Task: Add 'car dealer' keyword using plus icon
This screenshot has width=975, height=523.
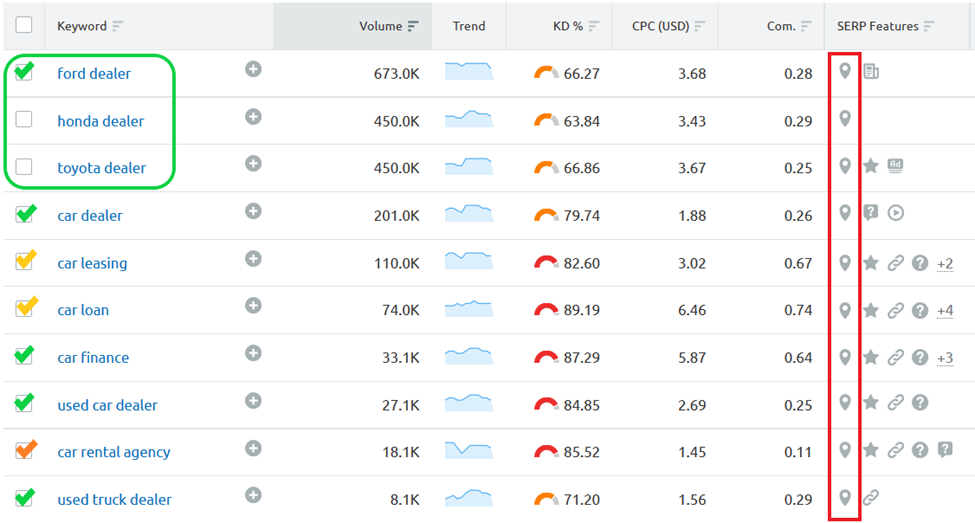Action: click(252, 211)
